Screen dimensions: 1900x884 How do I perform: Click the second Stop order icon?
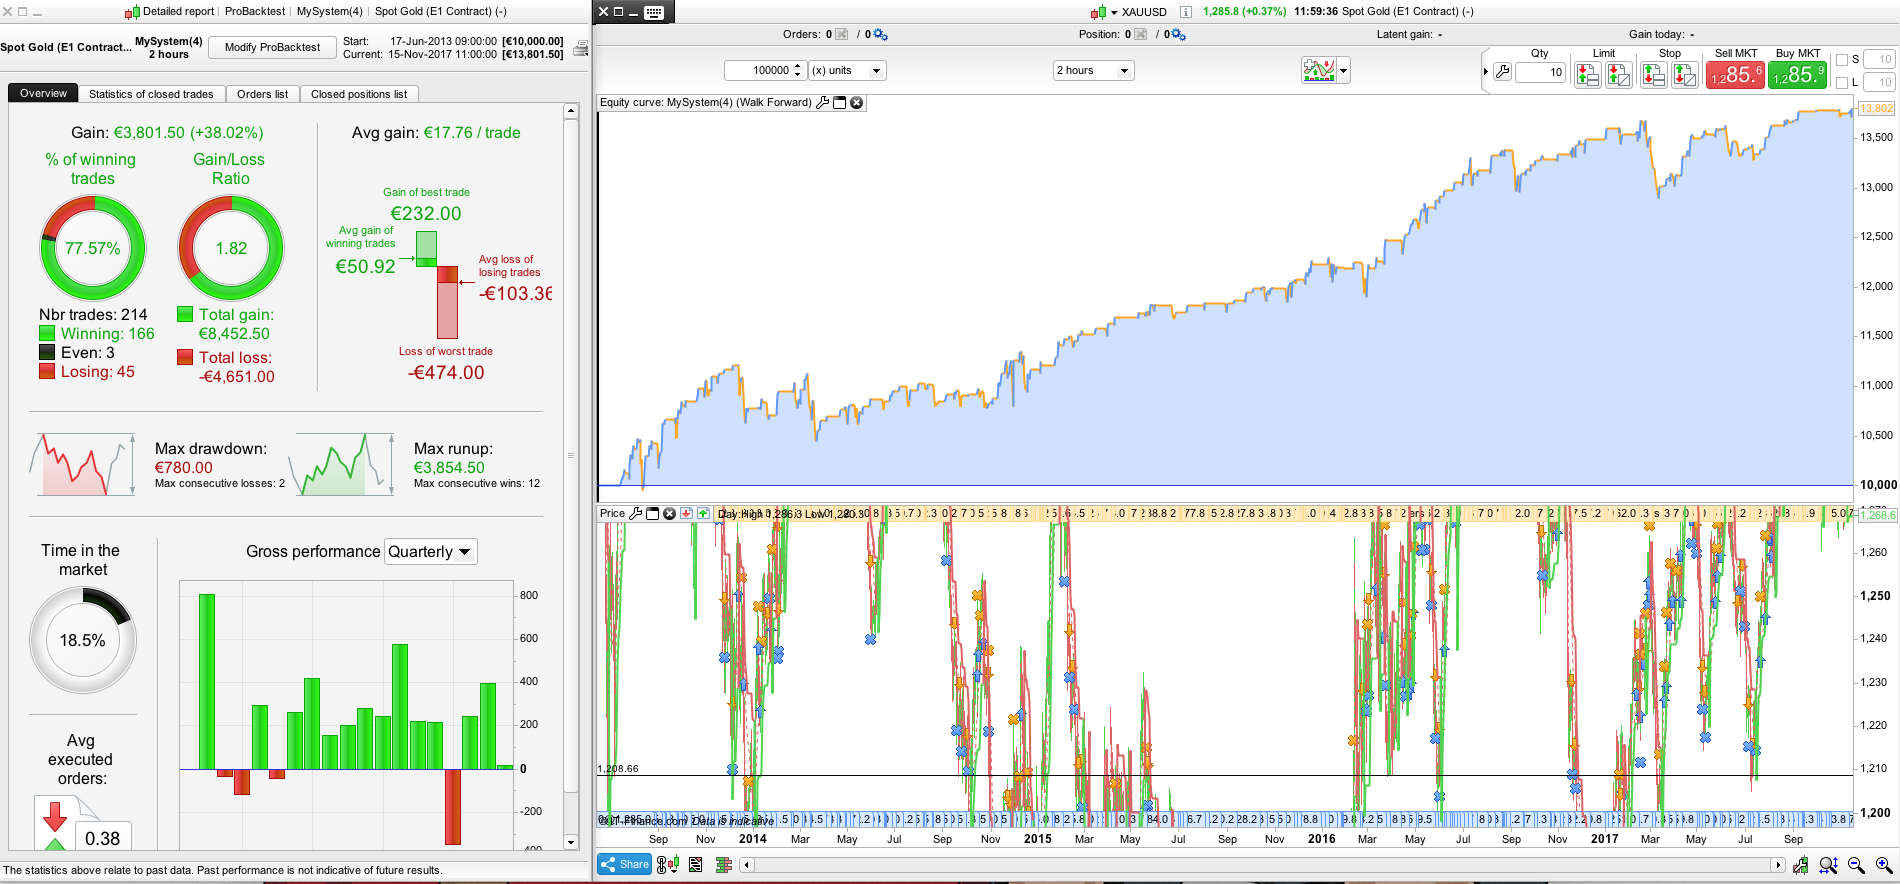(x=1685, y=74)
